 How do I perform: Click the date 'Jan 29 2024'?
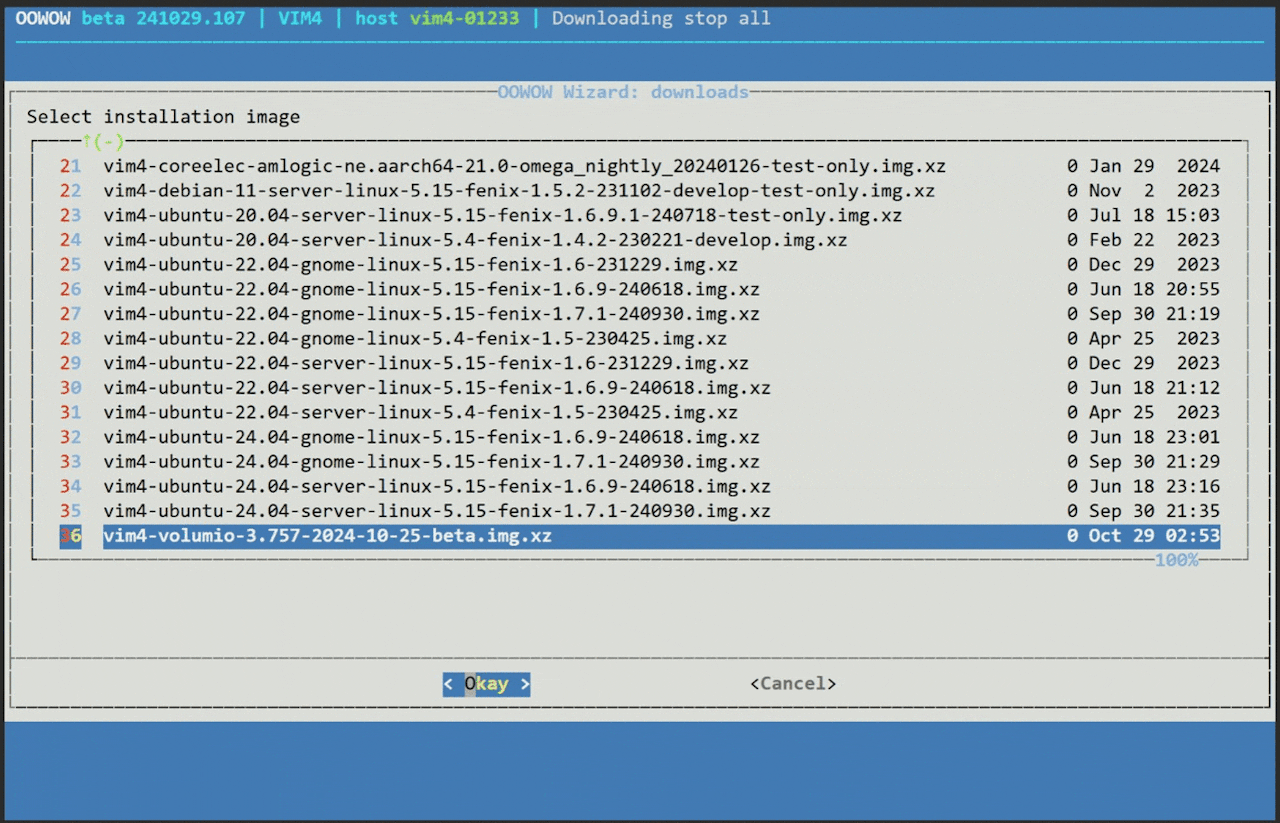pyautogui.click(x=1154, y=166)
